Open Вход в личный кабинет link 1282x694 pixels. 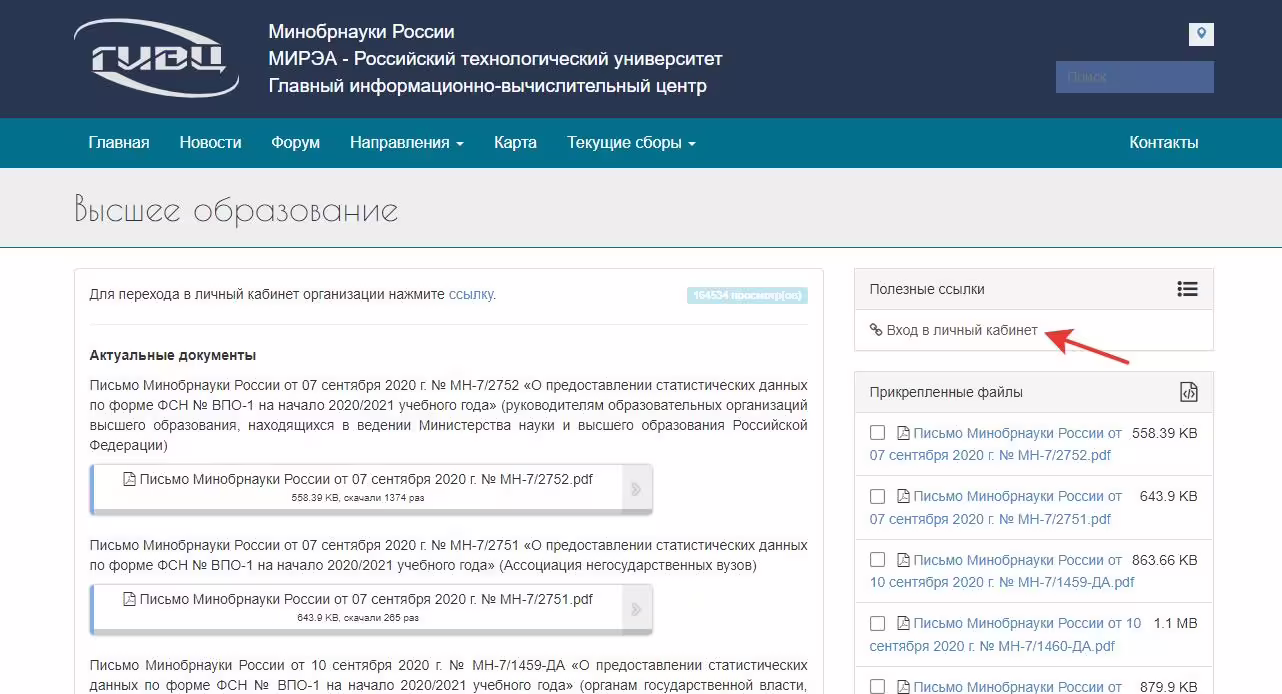pos(962,330)
